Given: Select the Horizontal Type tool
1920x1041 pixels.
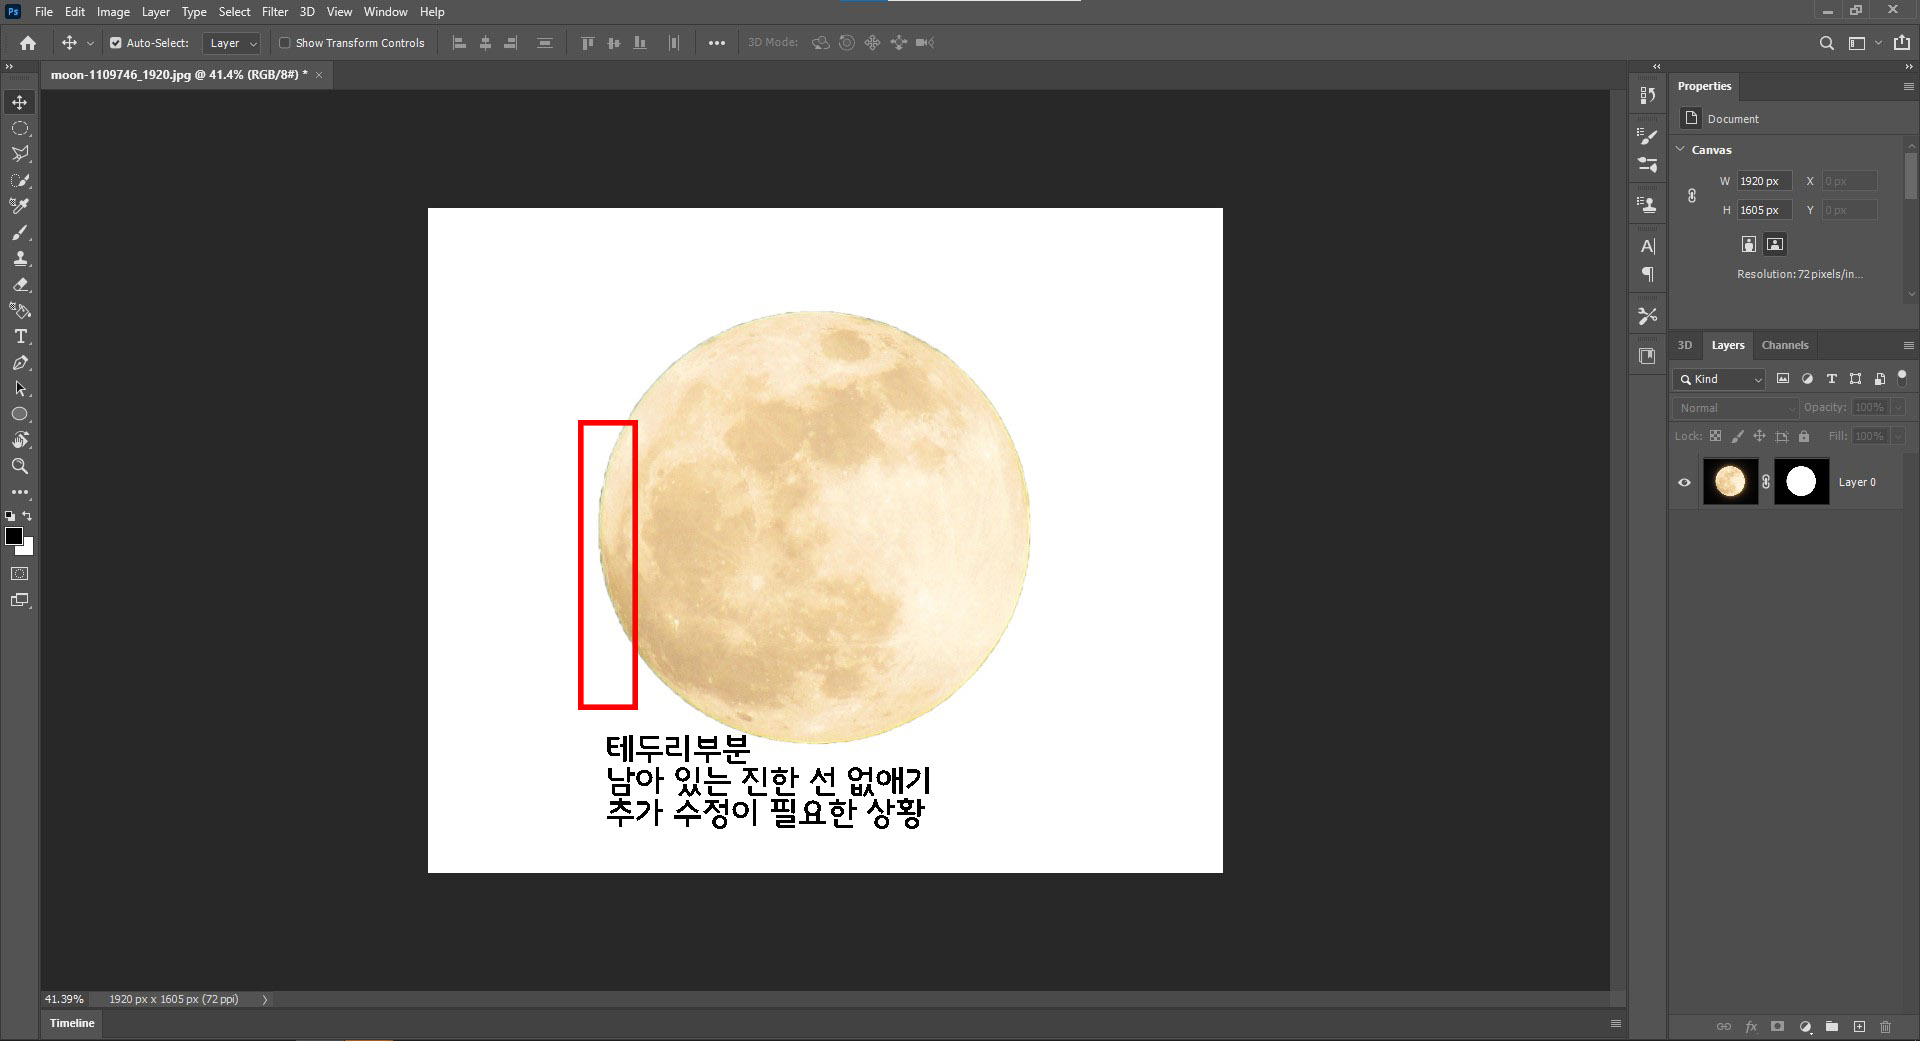Looking at the screenshot, I should coord(20,336).
